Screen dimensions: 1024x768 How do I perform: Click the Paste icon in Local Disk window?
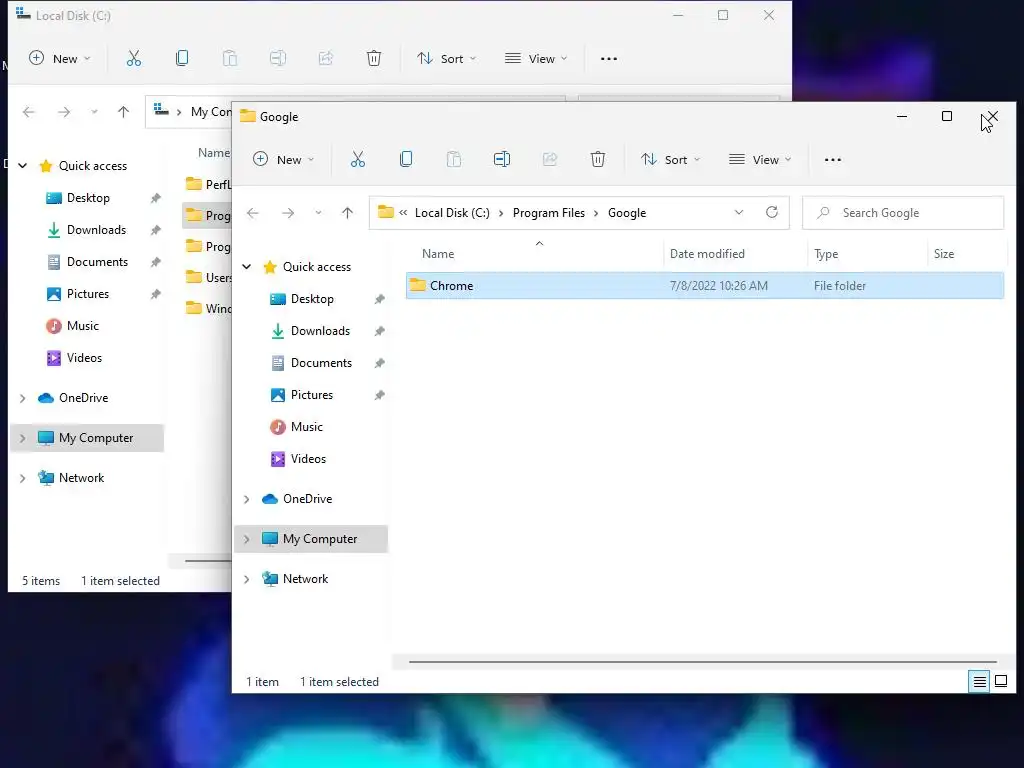coord(230,59)
